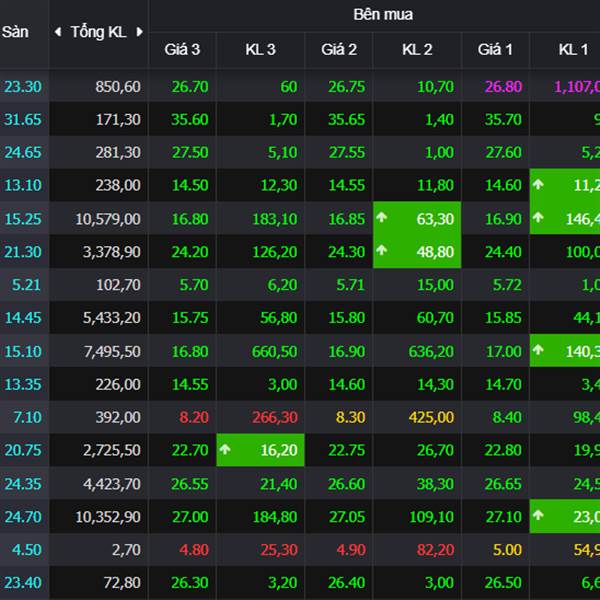Image resolution: width=600 pixels, height=600 pixels.
Task: Click the KL 2 column header
Action: point(417,49)
